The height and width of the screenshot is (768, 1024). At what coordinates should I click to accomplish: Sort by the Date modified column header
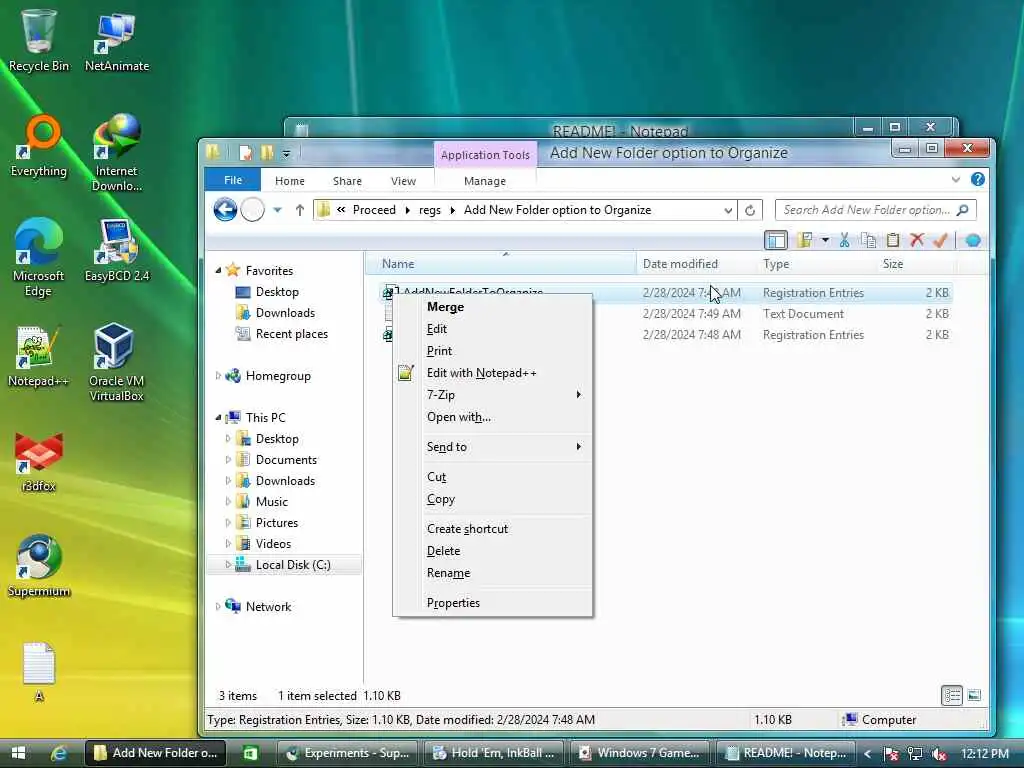pyautogui.click(x=696, y=264)
